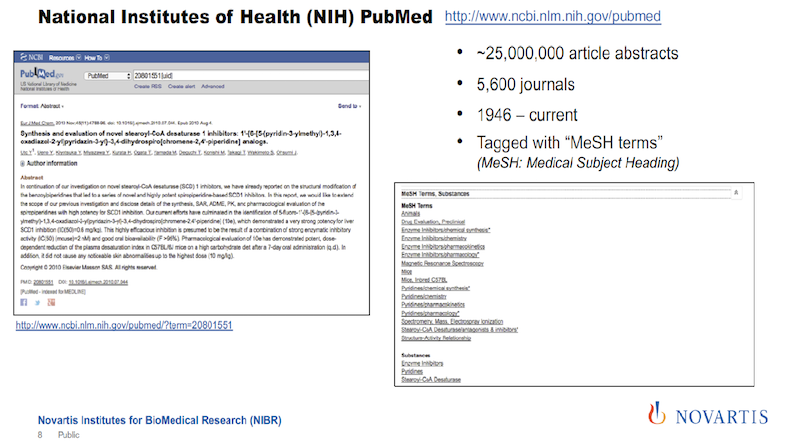
Task: Click the 'MeSH Terms' bold subheading
Action: pos(417,206)
